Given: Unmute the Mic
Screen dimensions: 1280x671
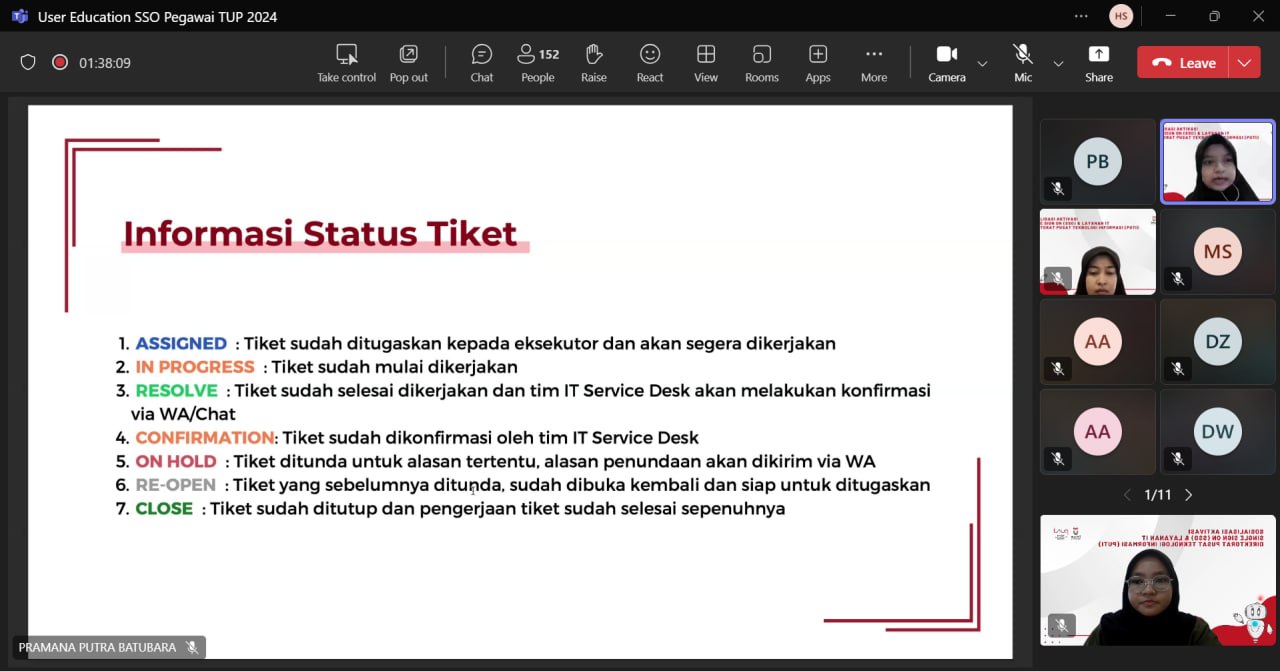Looking at the screenshot, I should (x=1022, y=62).
